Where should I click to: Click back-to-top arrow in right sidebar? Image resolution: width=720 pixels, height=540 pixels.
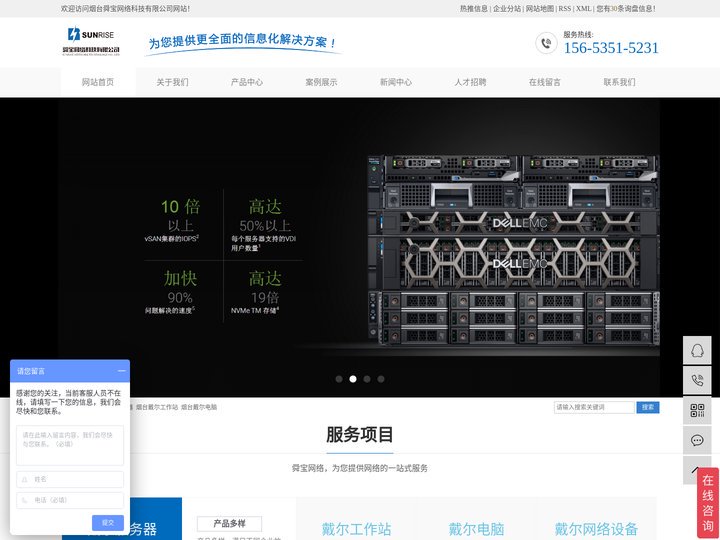tap(694, 470)
